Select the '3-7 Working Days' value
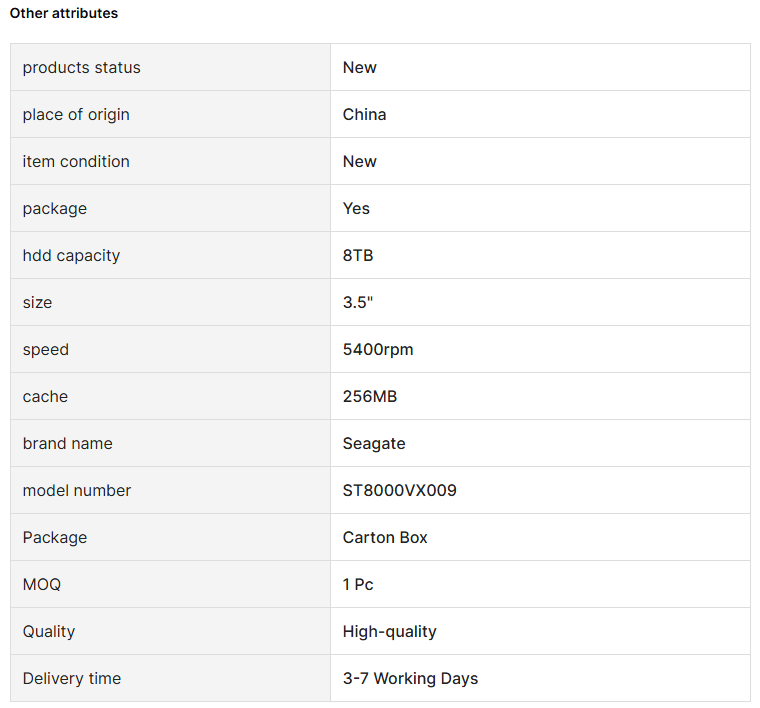The image size is (760, 708). pyautogui.click(x=410, y=679)
